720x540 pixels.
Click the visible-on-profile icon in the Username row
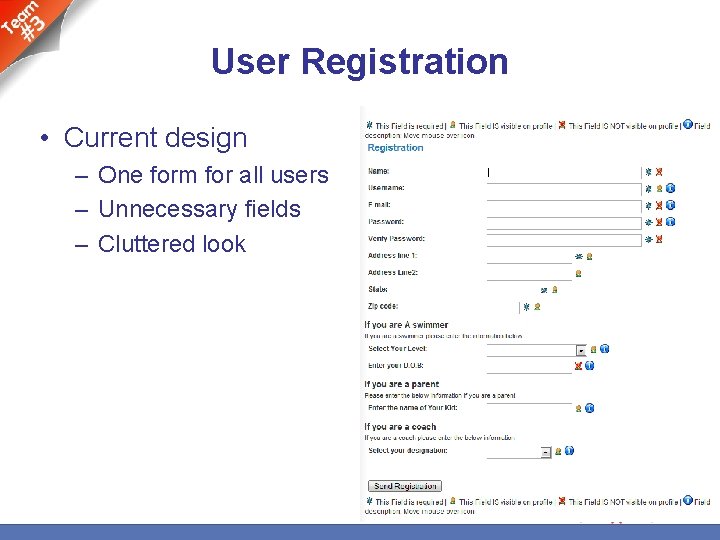coord(659,189)
